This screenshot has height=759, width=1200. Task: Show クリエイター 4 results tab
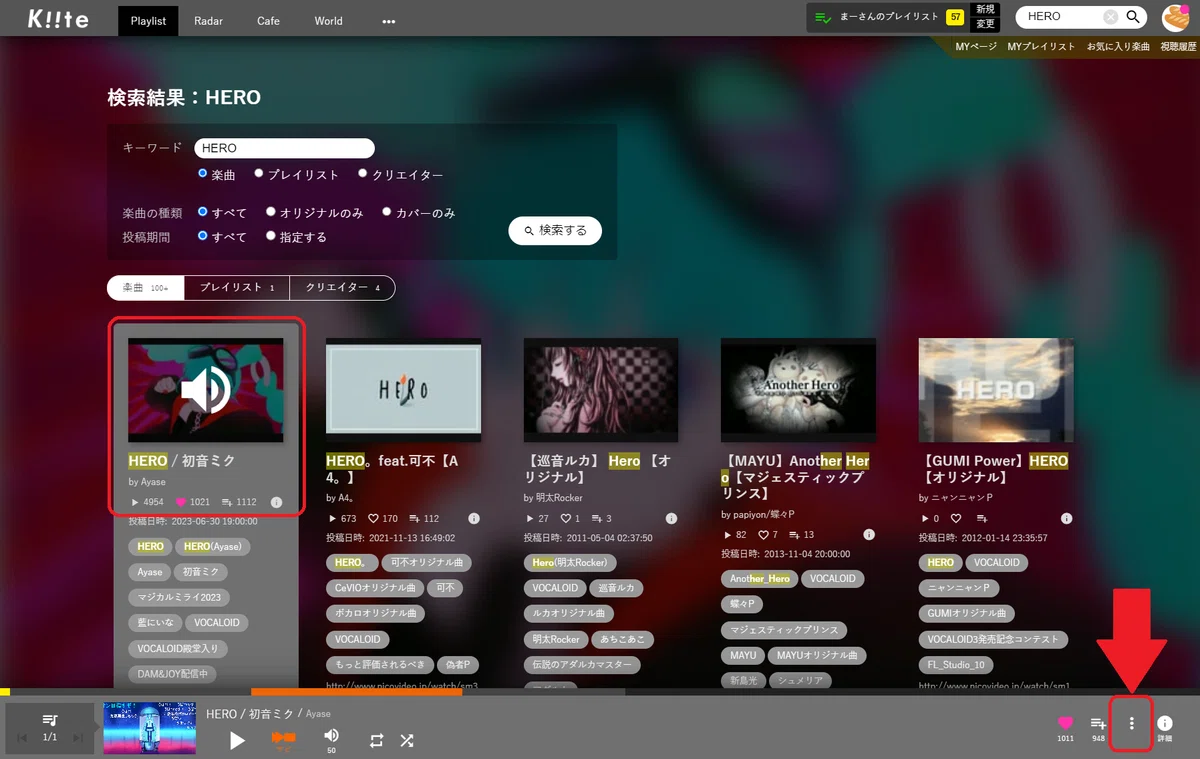coord(343,288)
